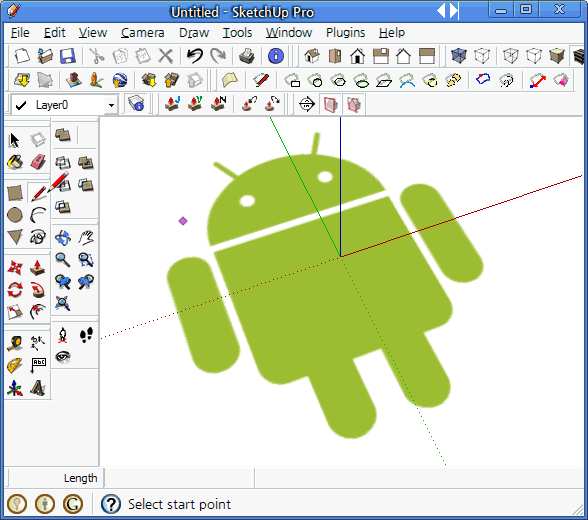This screenshot has width=588, height=520.
Task: Select the Paint Bucket tool
Action: [15, 162]
